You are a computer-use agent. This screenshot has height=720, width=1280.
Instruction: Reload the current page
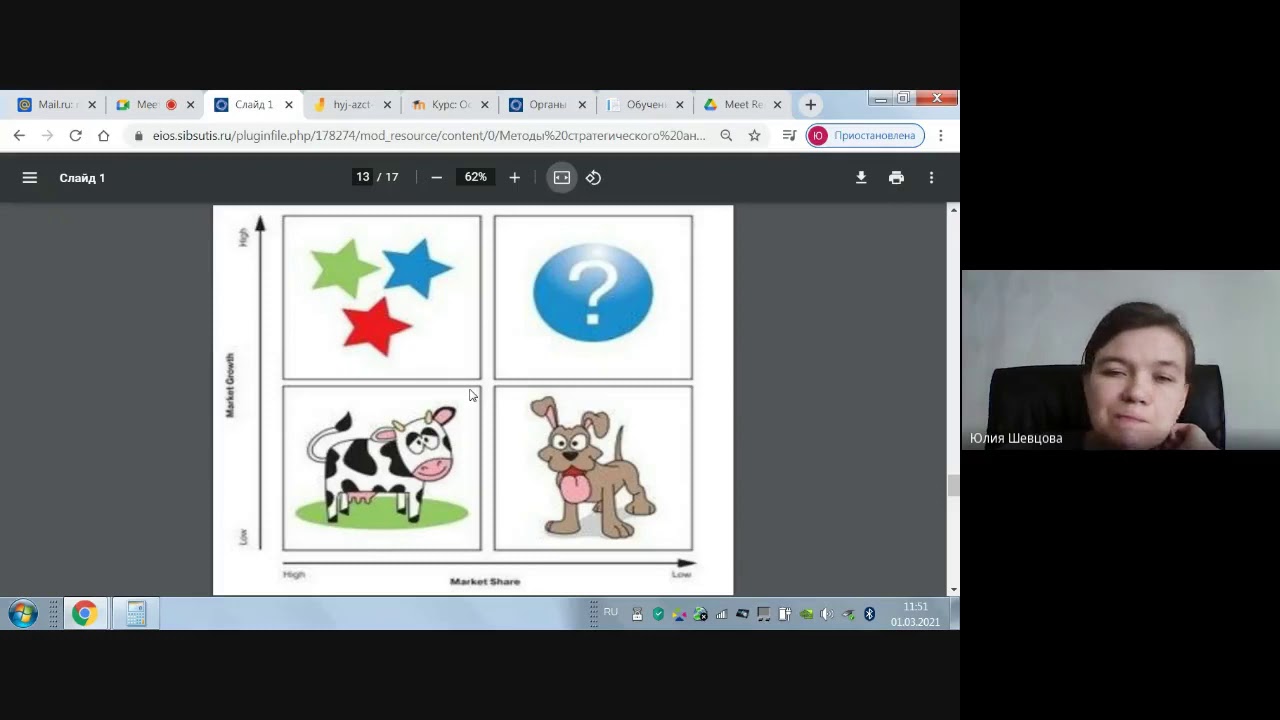click(75, 135)
